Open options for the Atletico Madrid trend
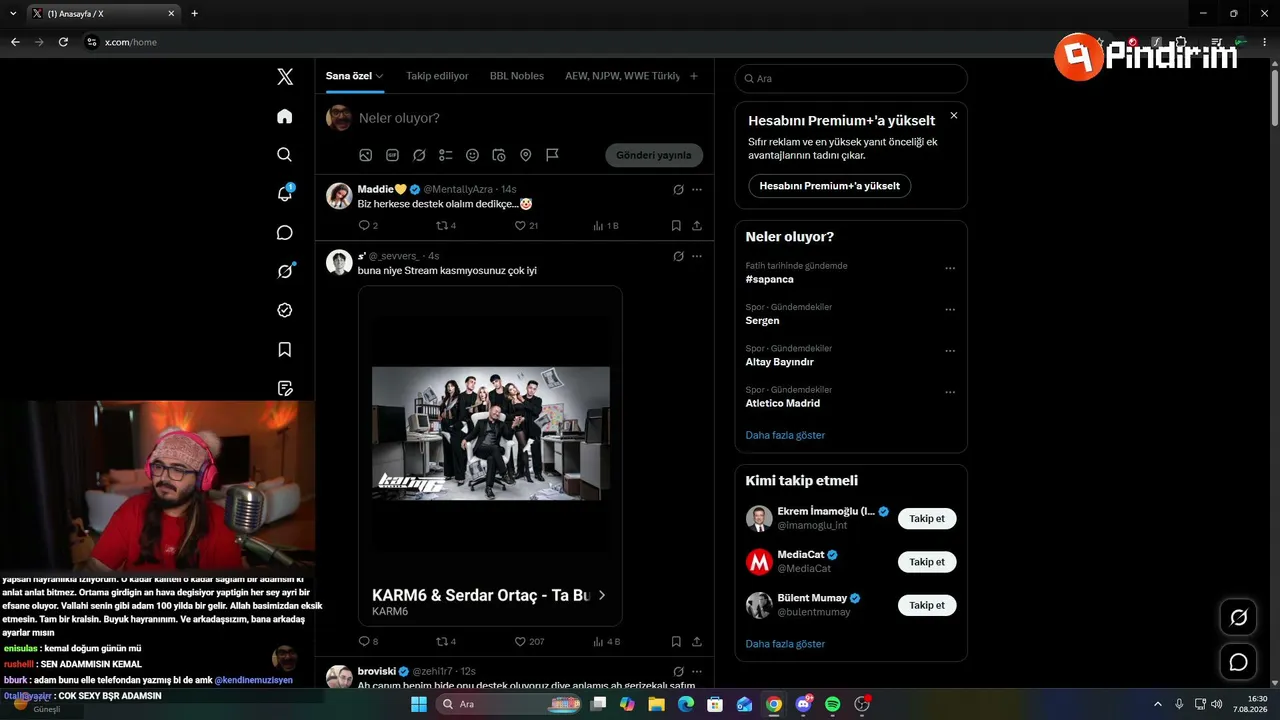 [x=950, y=392]
